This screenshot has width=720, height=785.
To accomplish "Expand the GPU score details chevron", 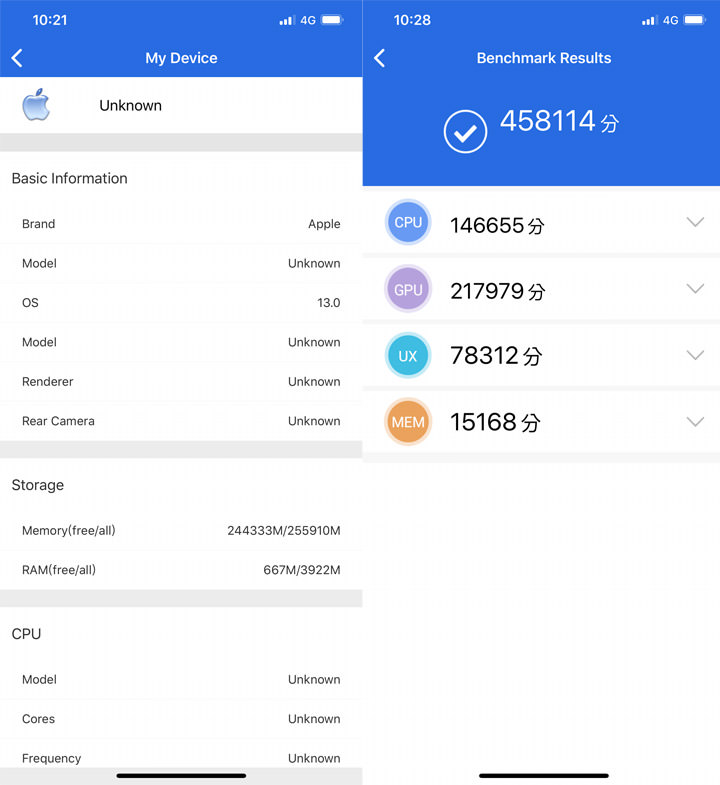I will pyautogui.click(x=695, y=289).
